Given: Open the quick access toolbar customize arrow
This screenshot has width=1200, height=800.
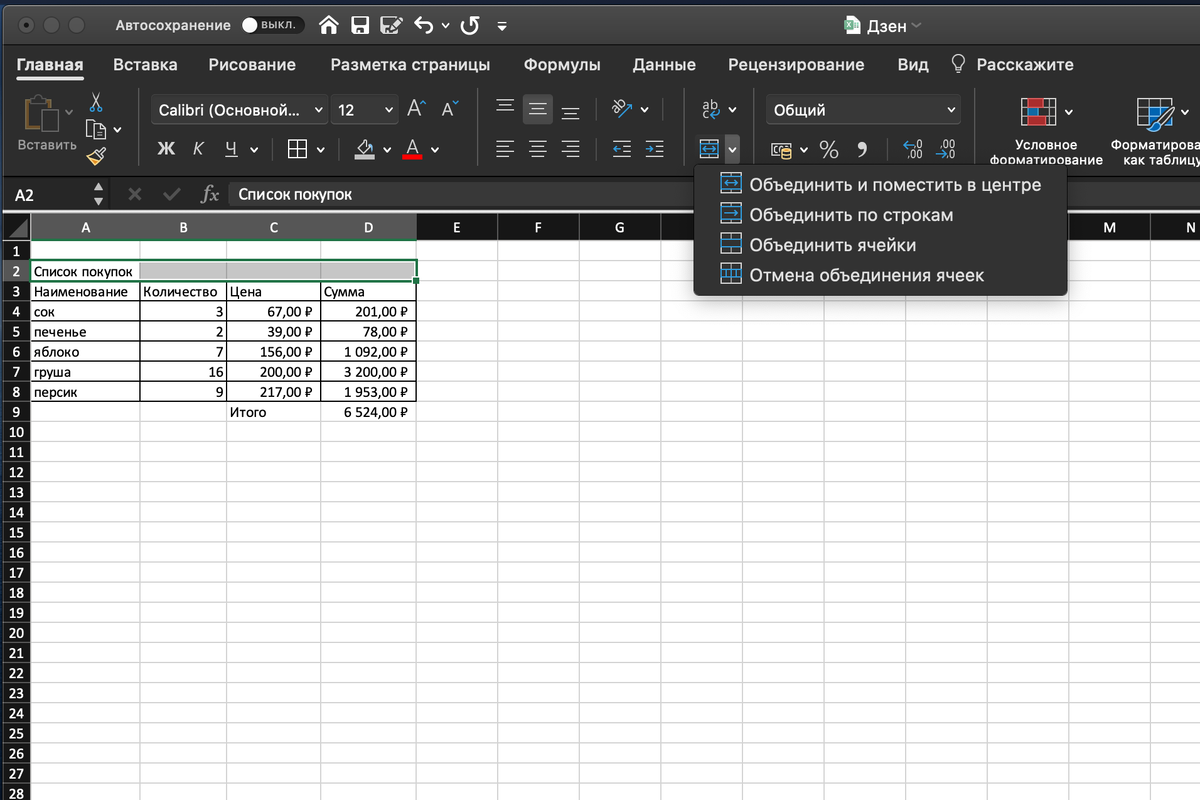Looking at the screenshot, I should pyautogui.click(x=502, y=26).
